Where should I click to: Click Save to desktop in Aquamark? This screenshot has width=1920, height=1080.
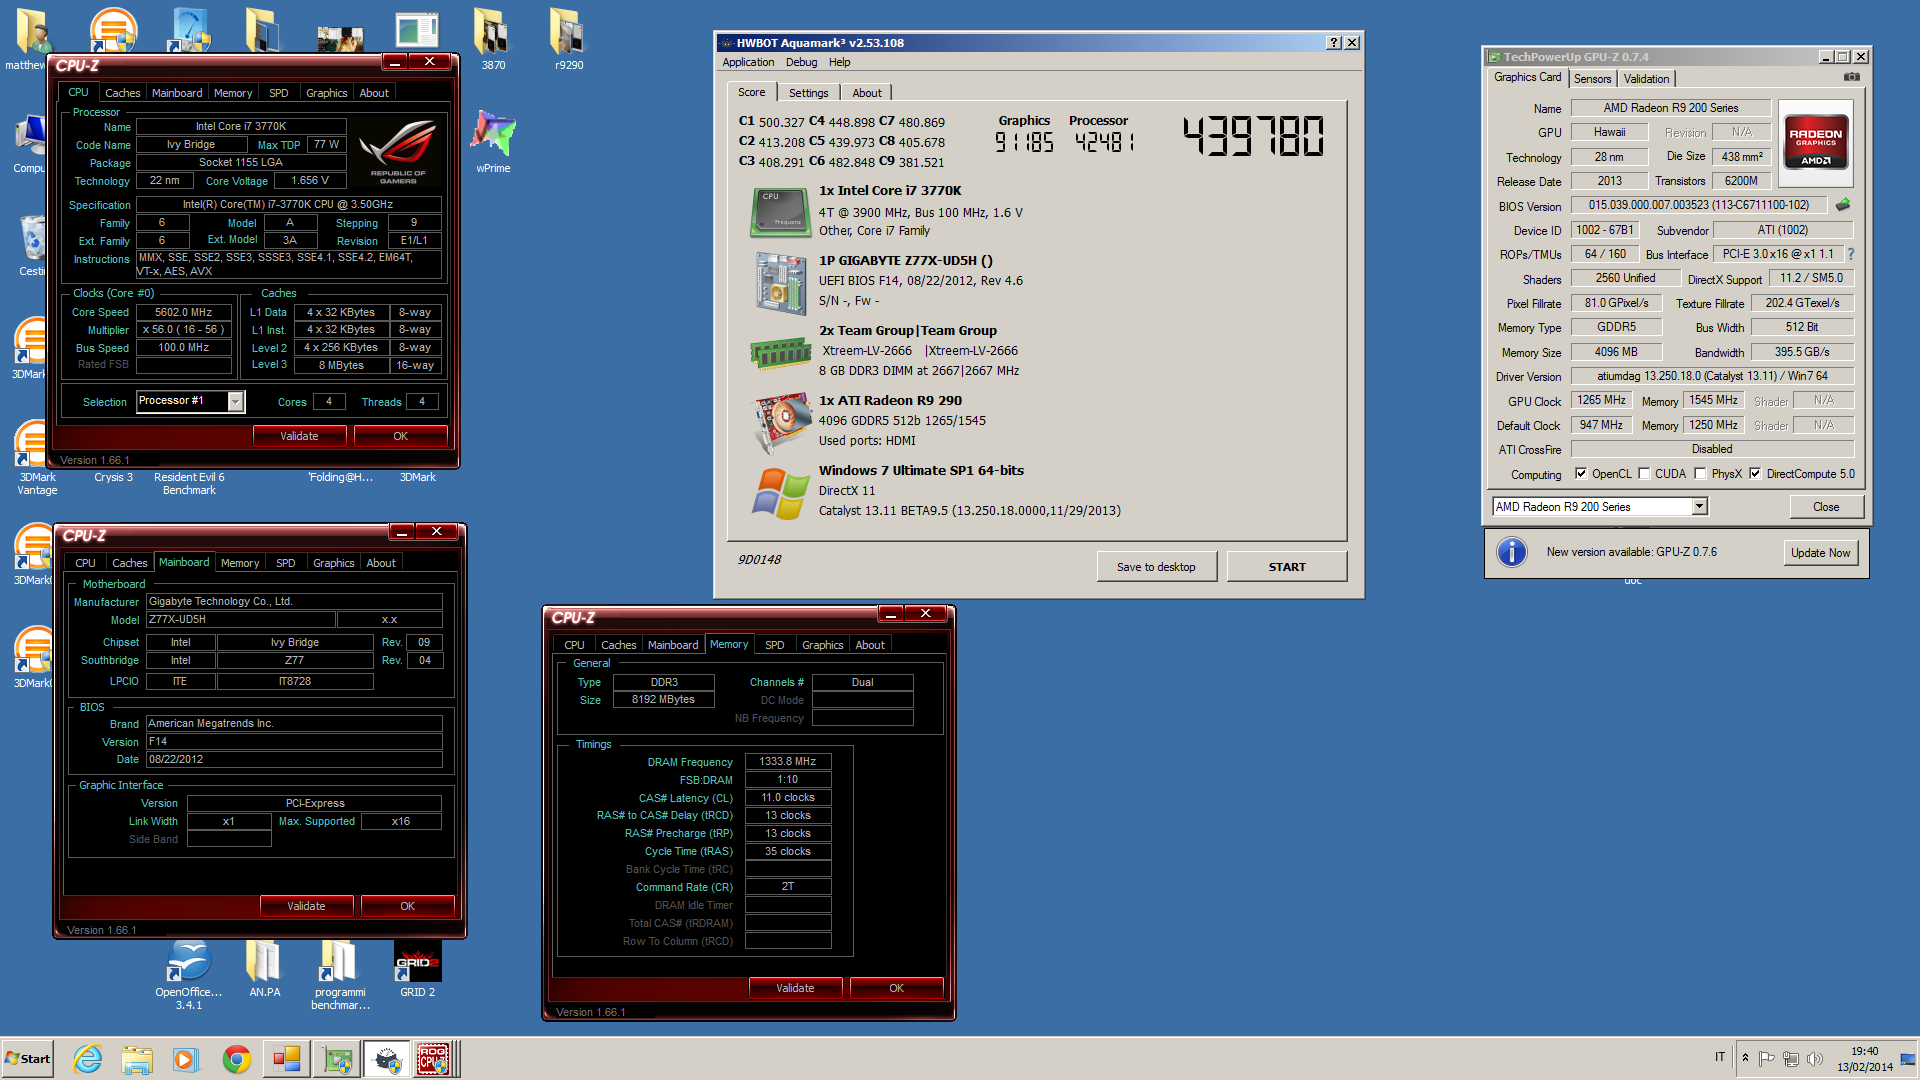1156,567
